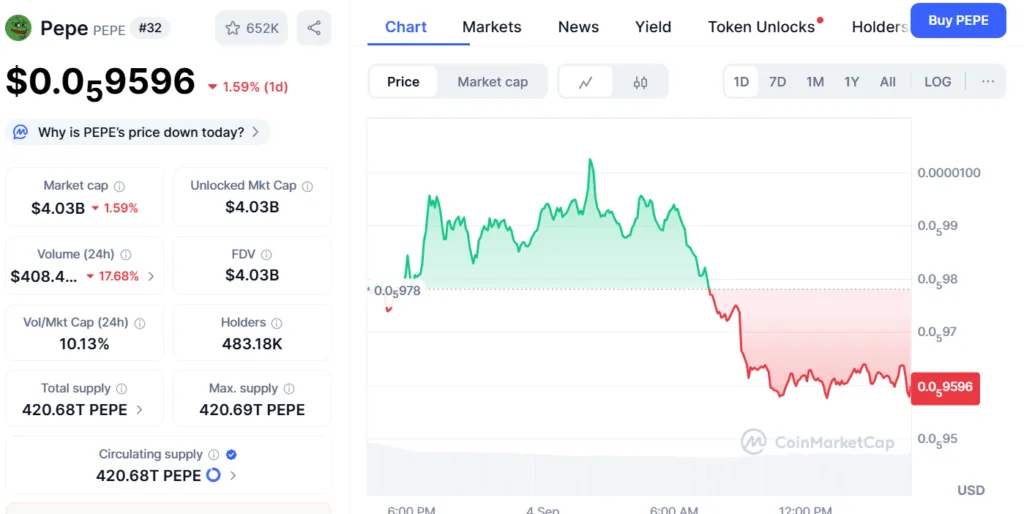Open the chart more options ellipsis

pyautogui.click(x=988, y=82)
